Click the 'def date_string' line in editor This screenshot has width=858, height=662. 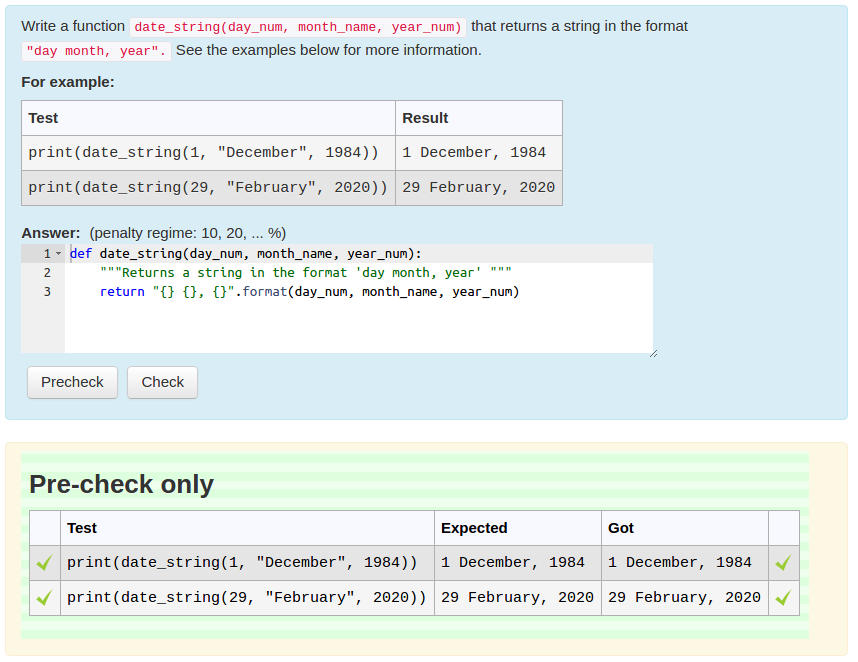coord(246,254)
